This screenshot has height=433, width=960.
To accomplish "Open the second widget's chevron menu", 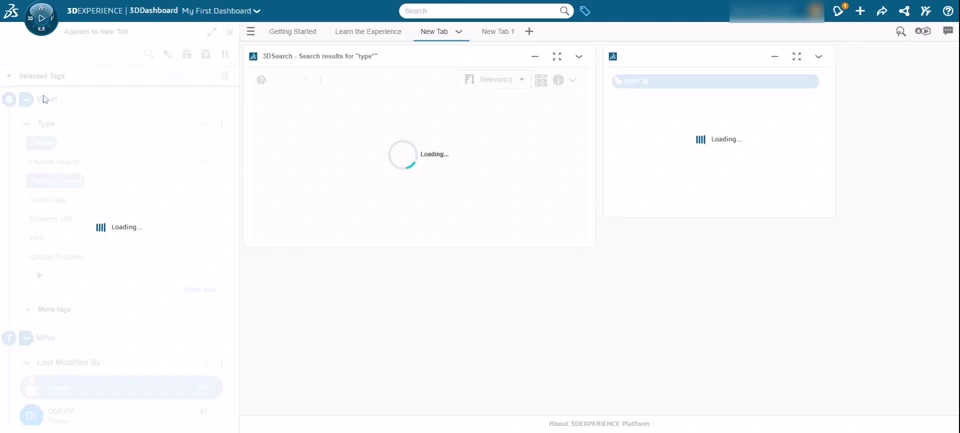I will [819, 56].
